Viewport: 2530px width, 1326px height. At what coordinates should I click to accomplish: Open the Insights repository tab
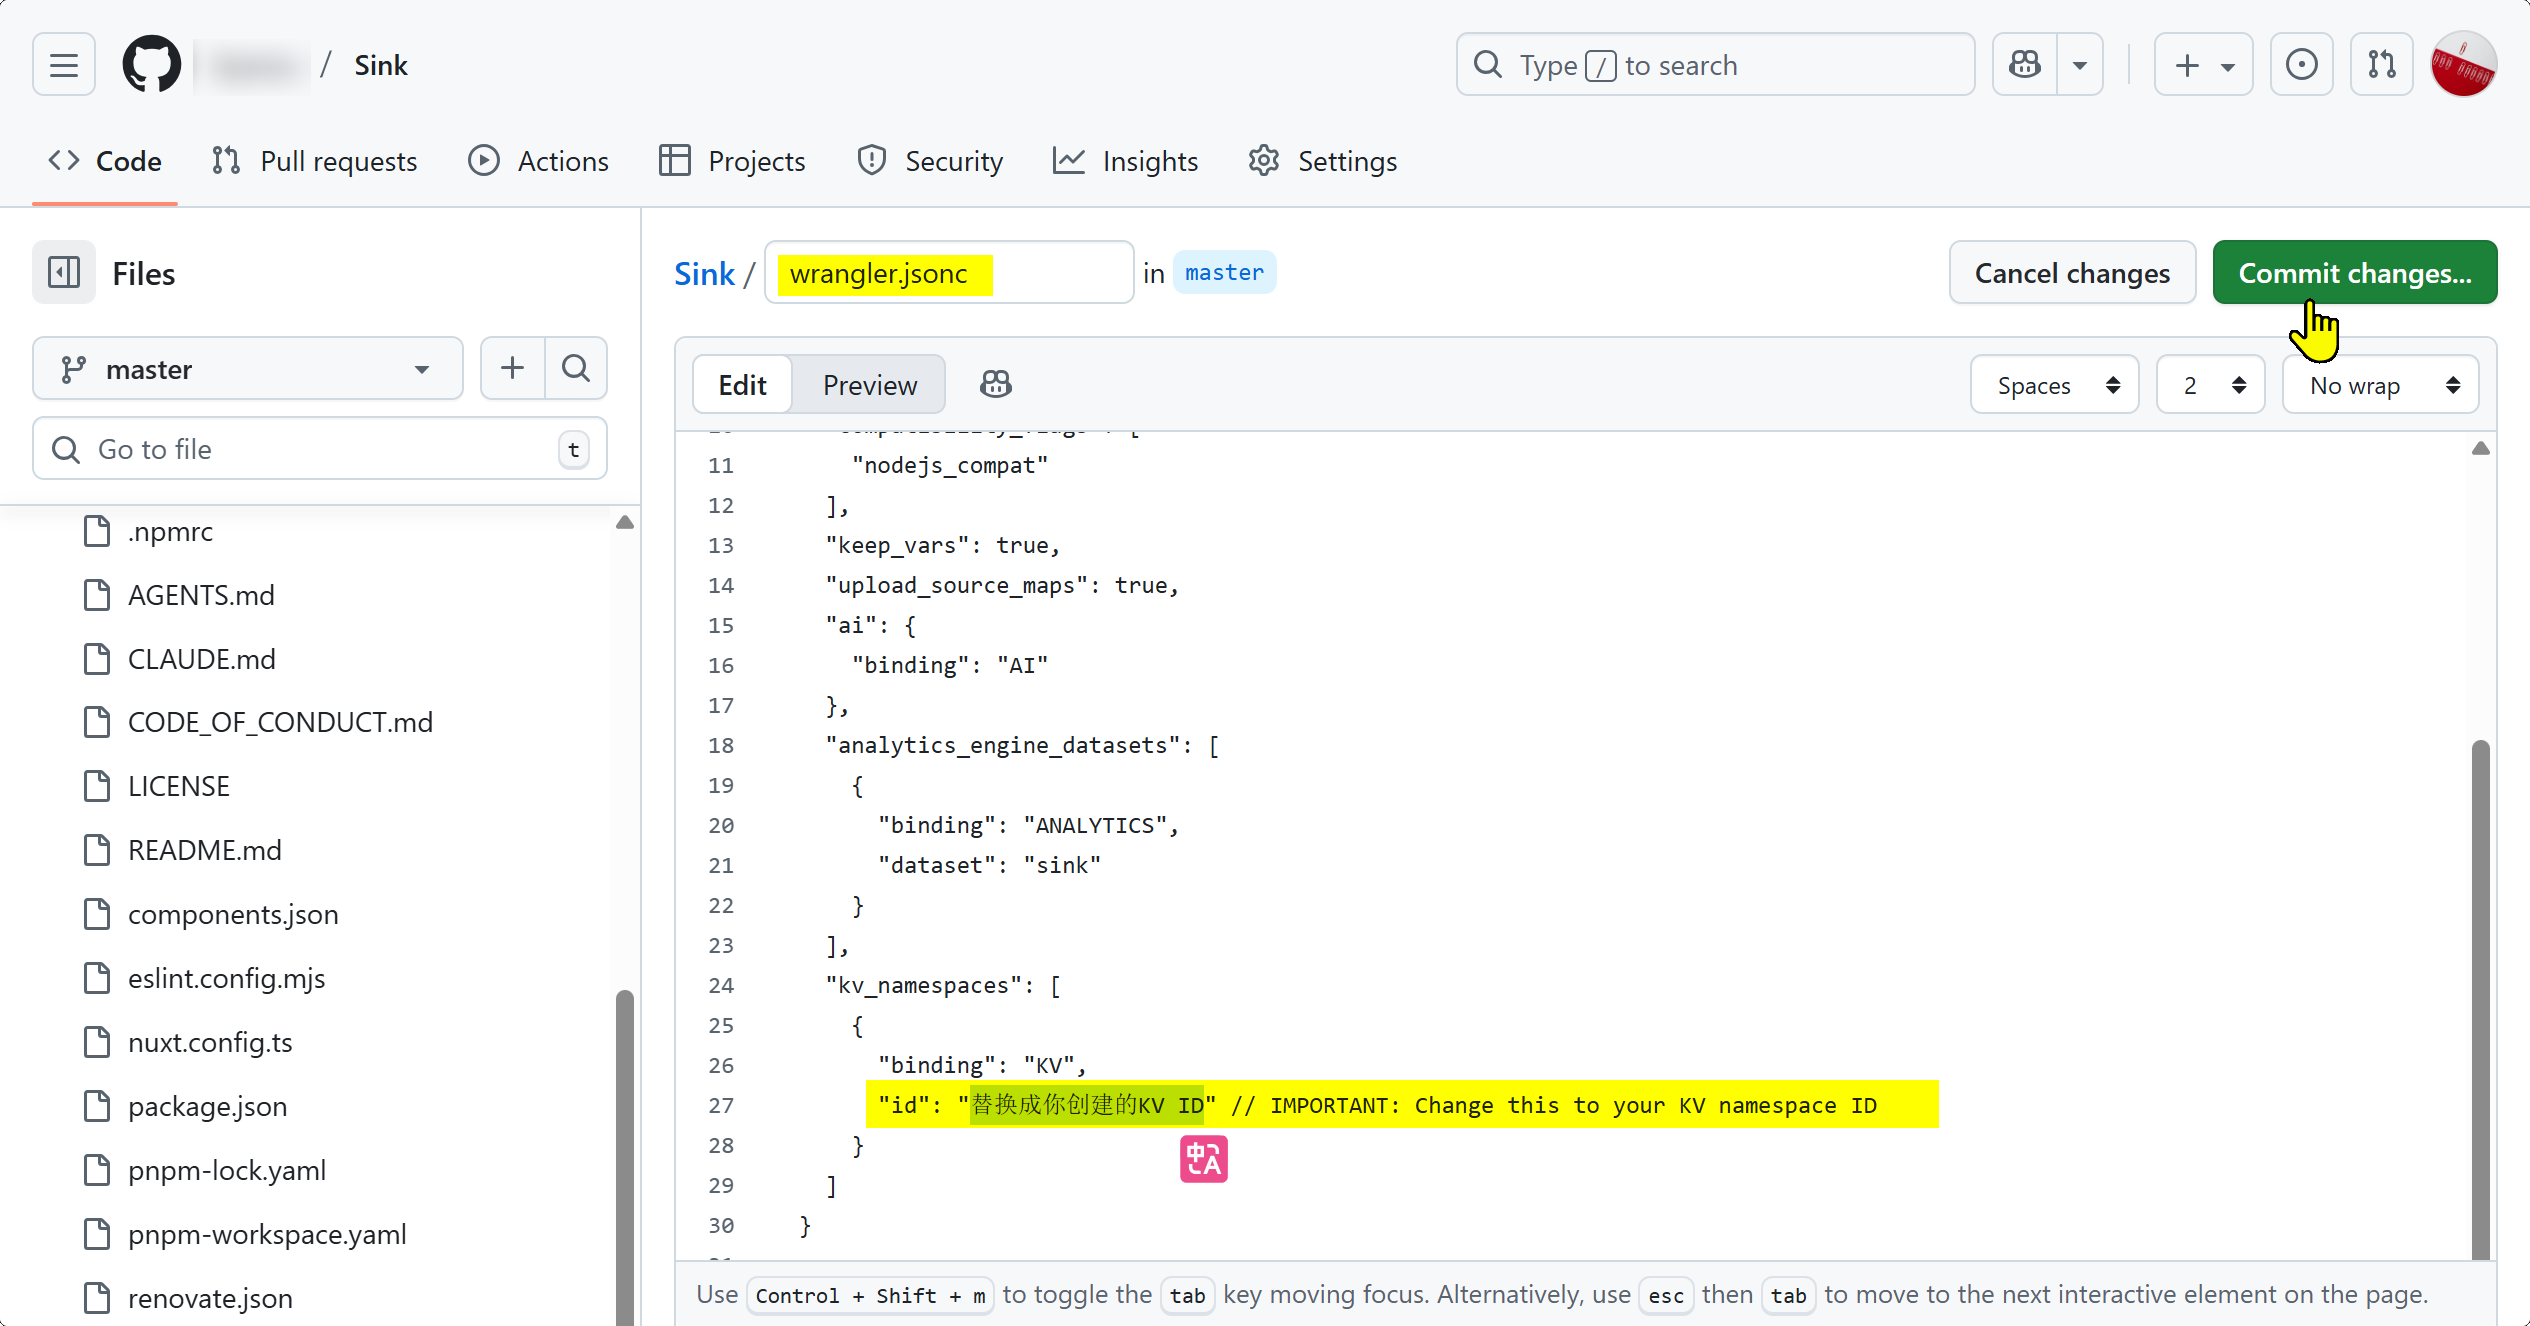click(x=1126, y=161)
